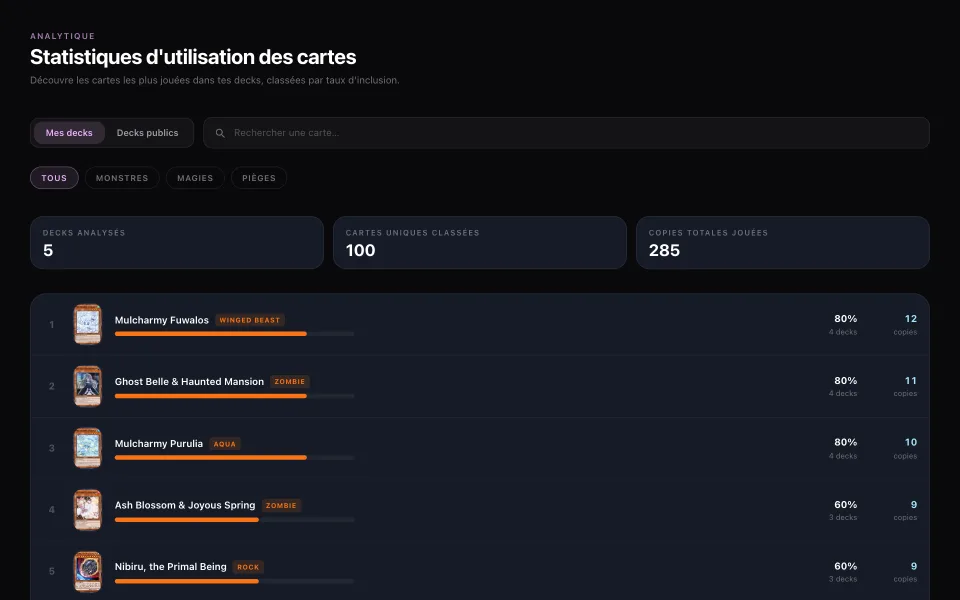Select the Ghost Belle & Haunted Mansion name
This screenshot has width=960, height=600.
[189, 381]
